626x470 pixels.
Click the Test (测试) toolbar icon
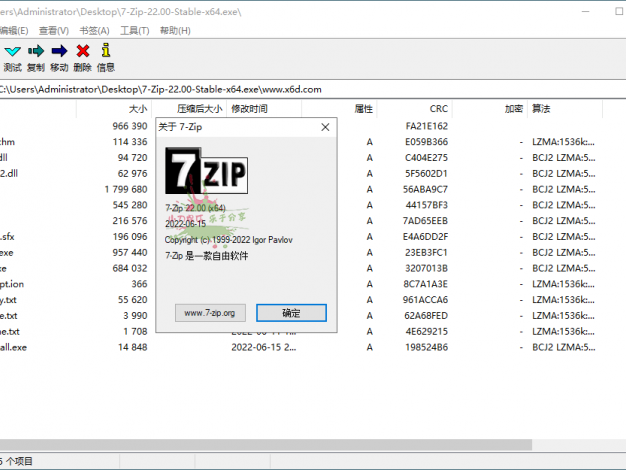click(x=13, y=51)
